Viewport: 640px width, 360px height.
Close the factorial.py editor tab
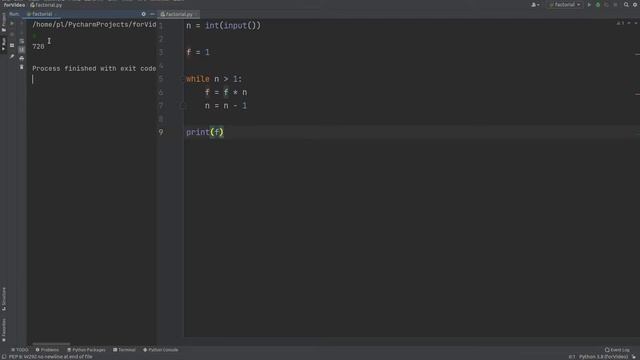point(196,14)
